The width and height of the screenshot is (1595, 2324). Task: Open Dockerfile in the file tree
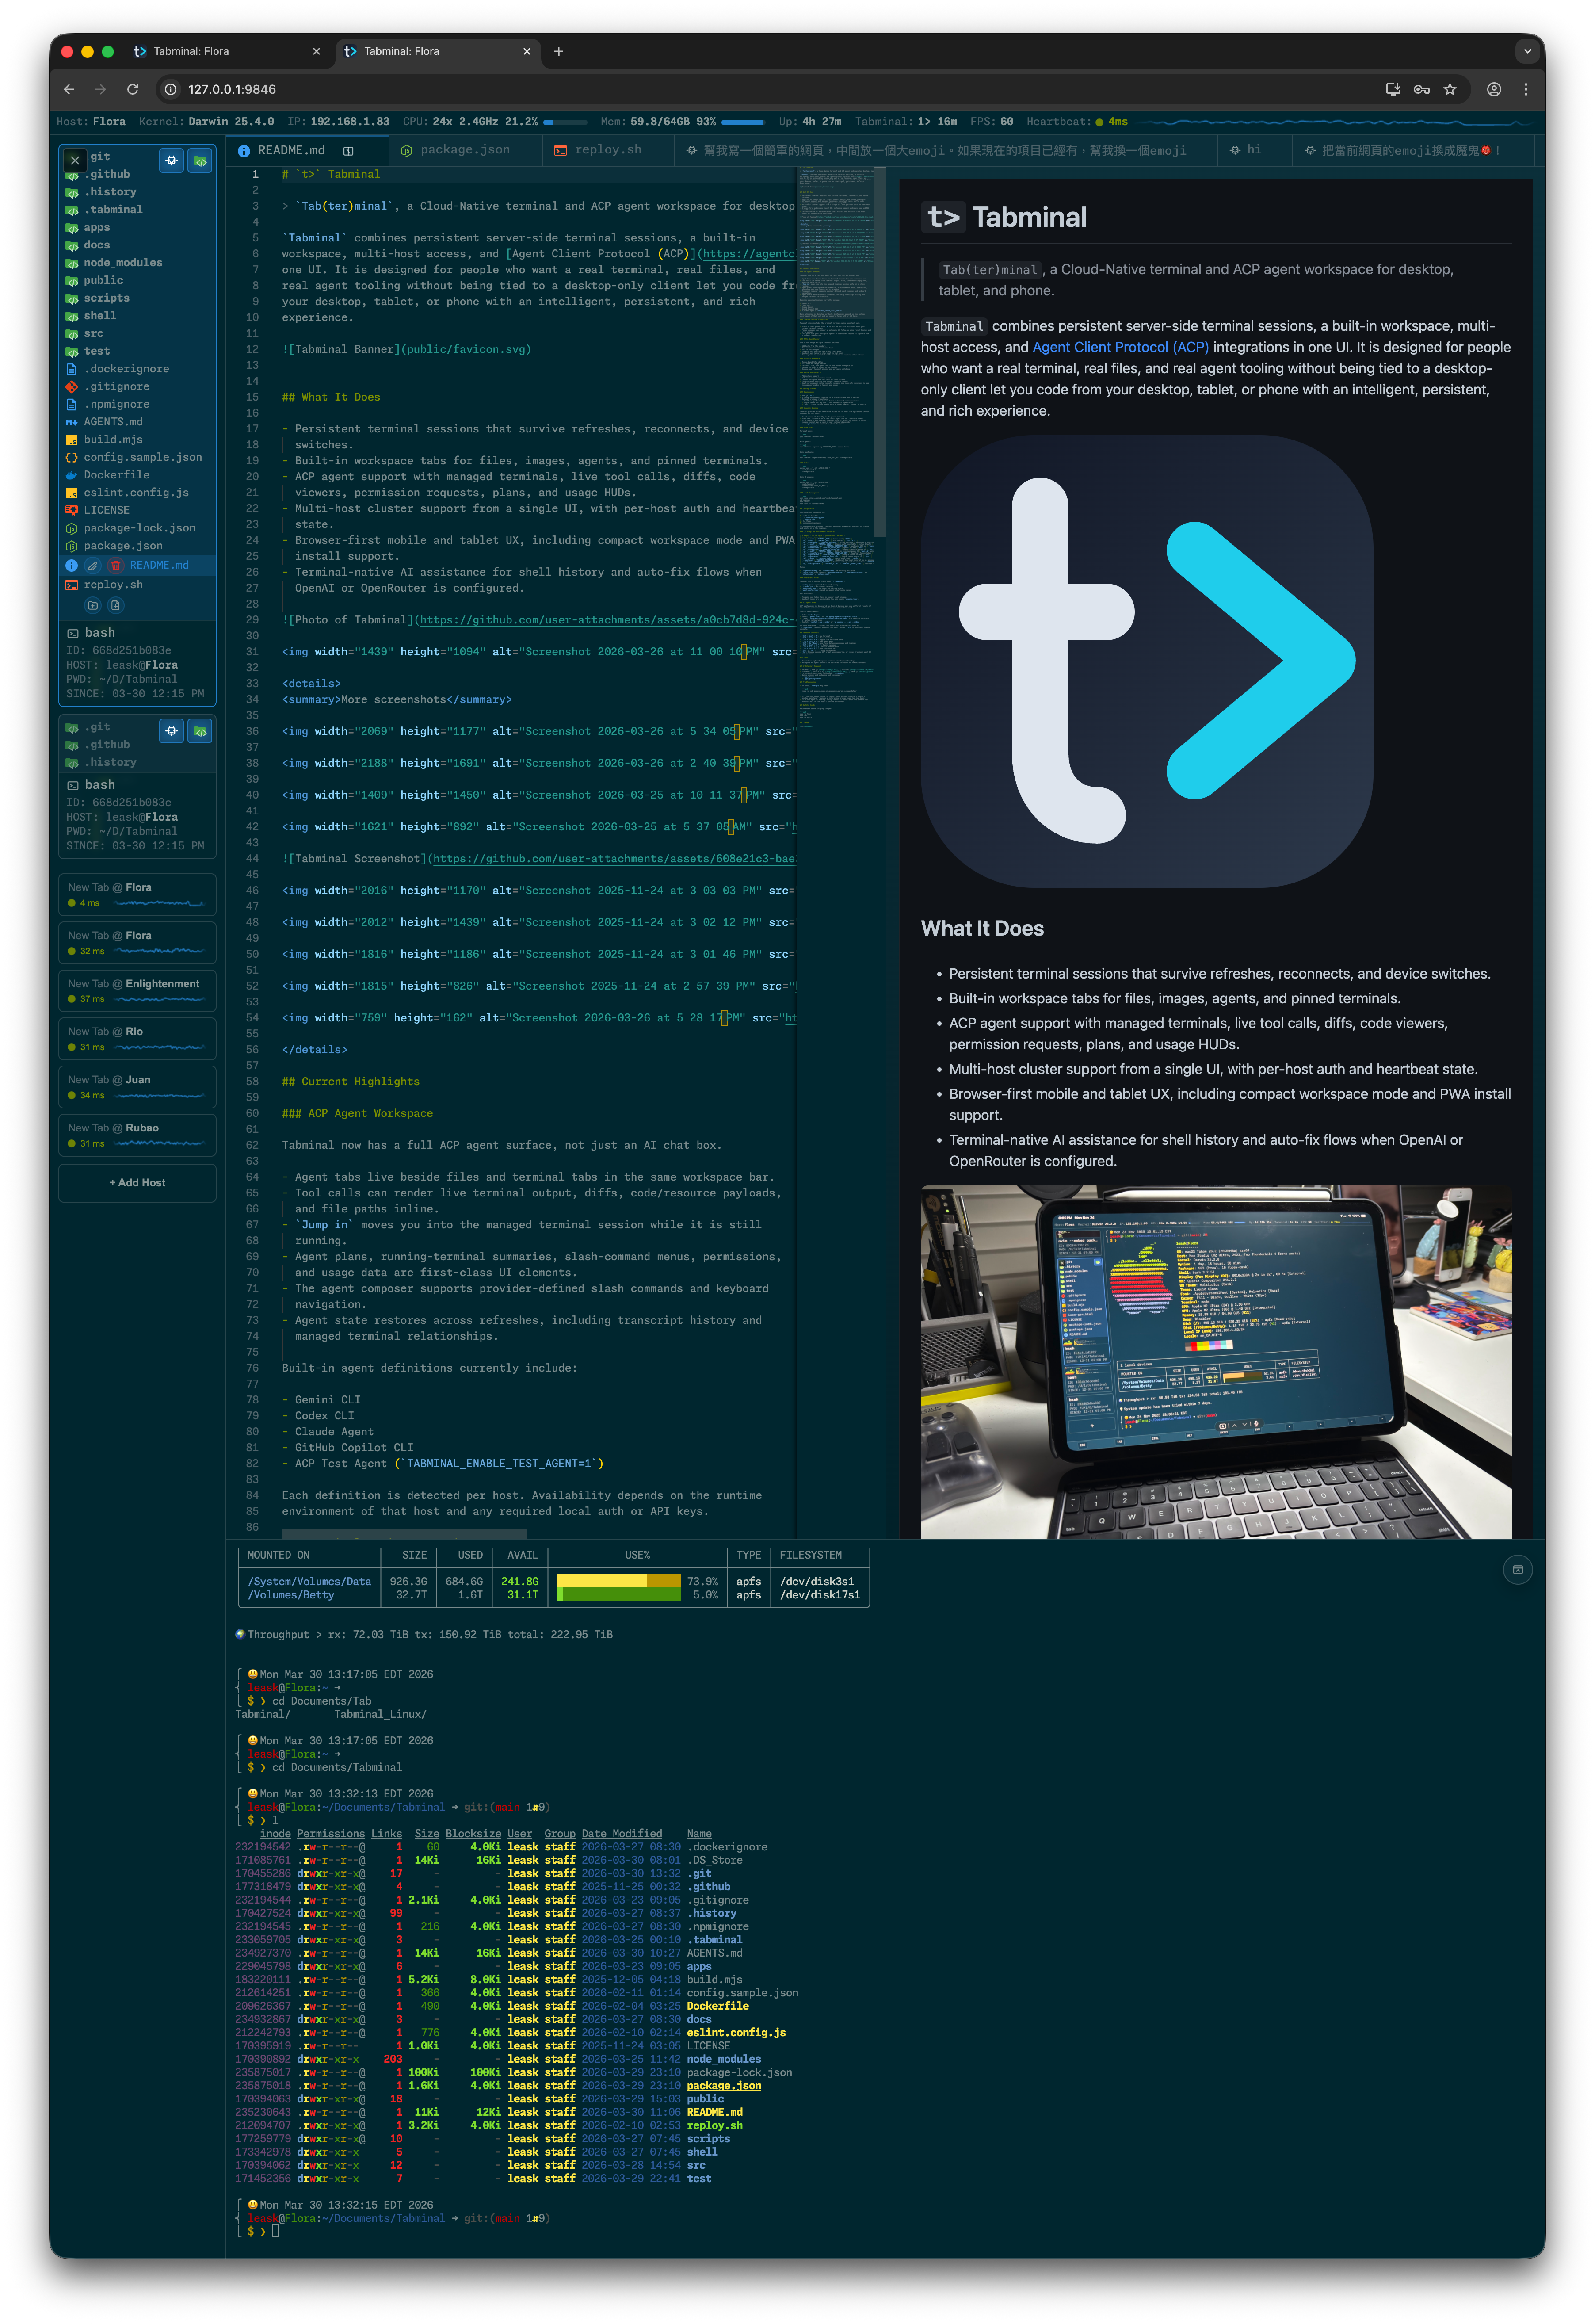click(x=138, y=475)
